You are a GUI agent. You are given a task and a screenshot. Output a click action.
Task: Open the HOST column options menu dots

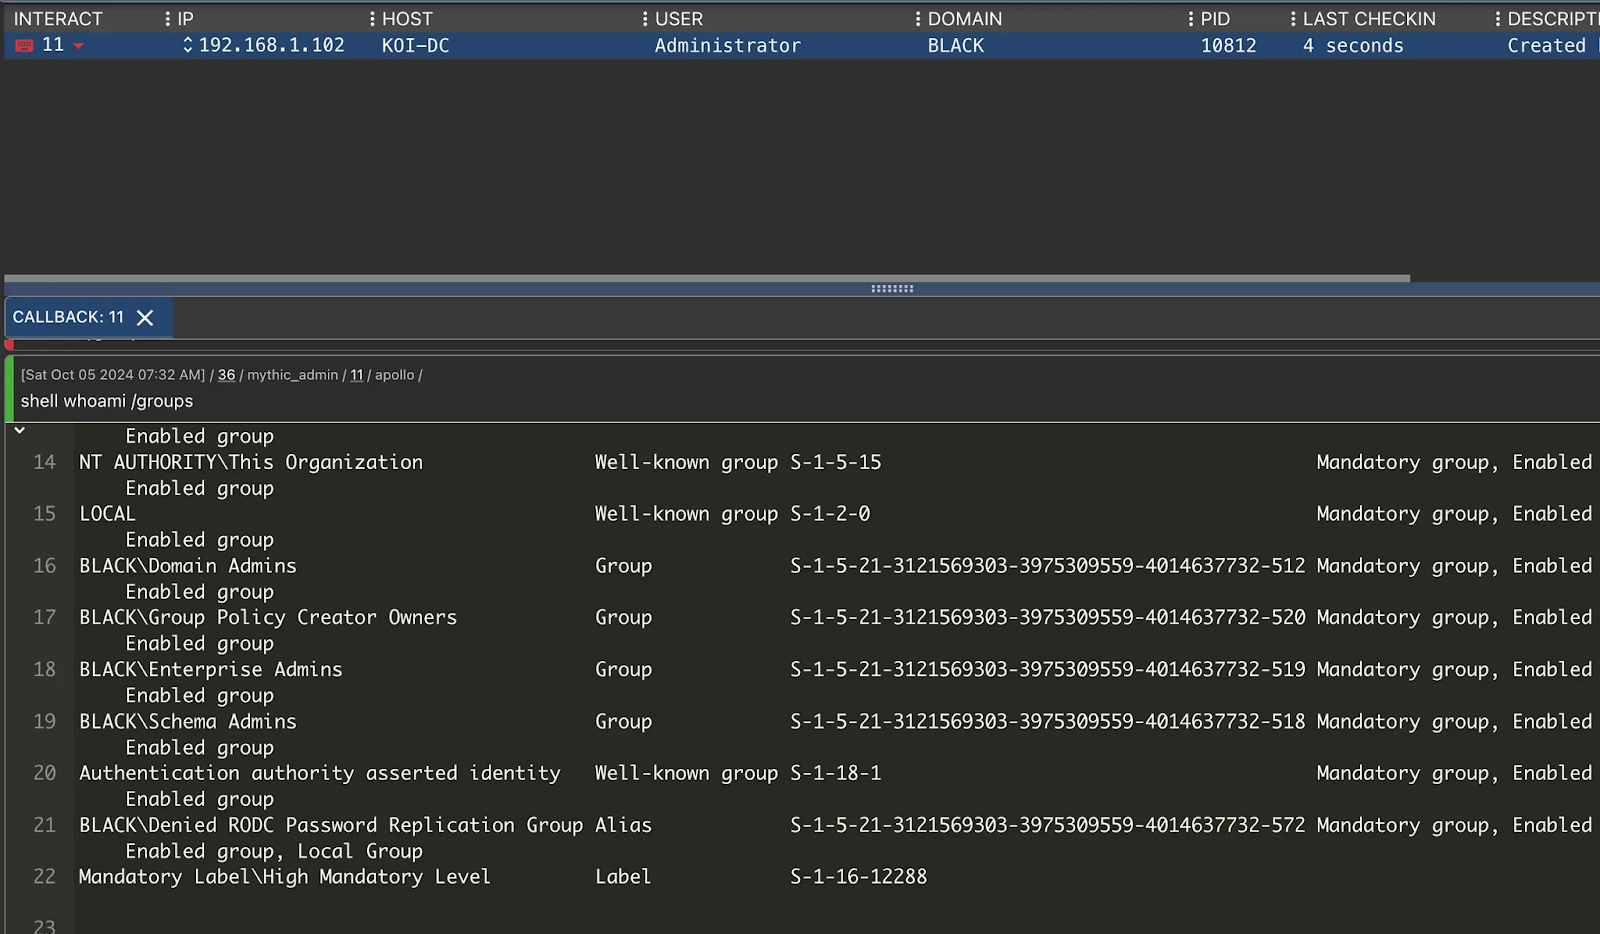(372, 19)
